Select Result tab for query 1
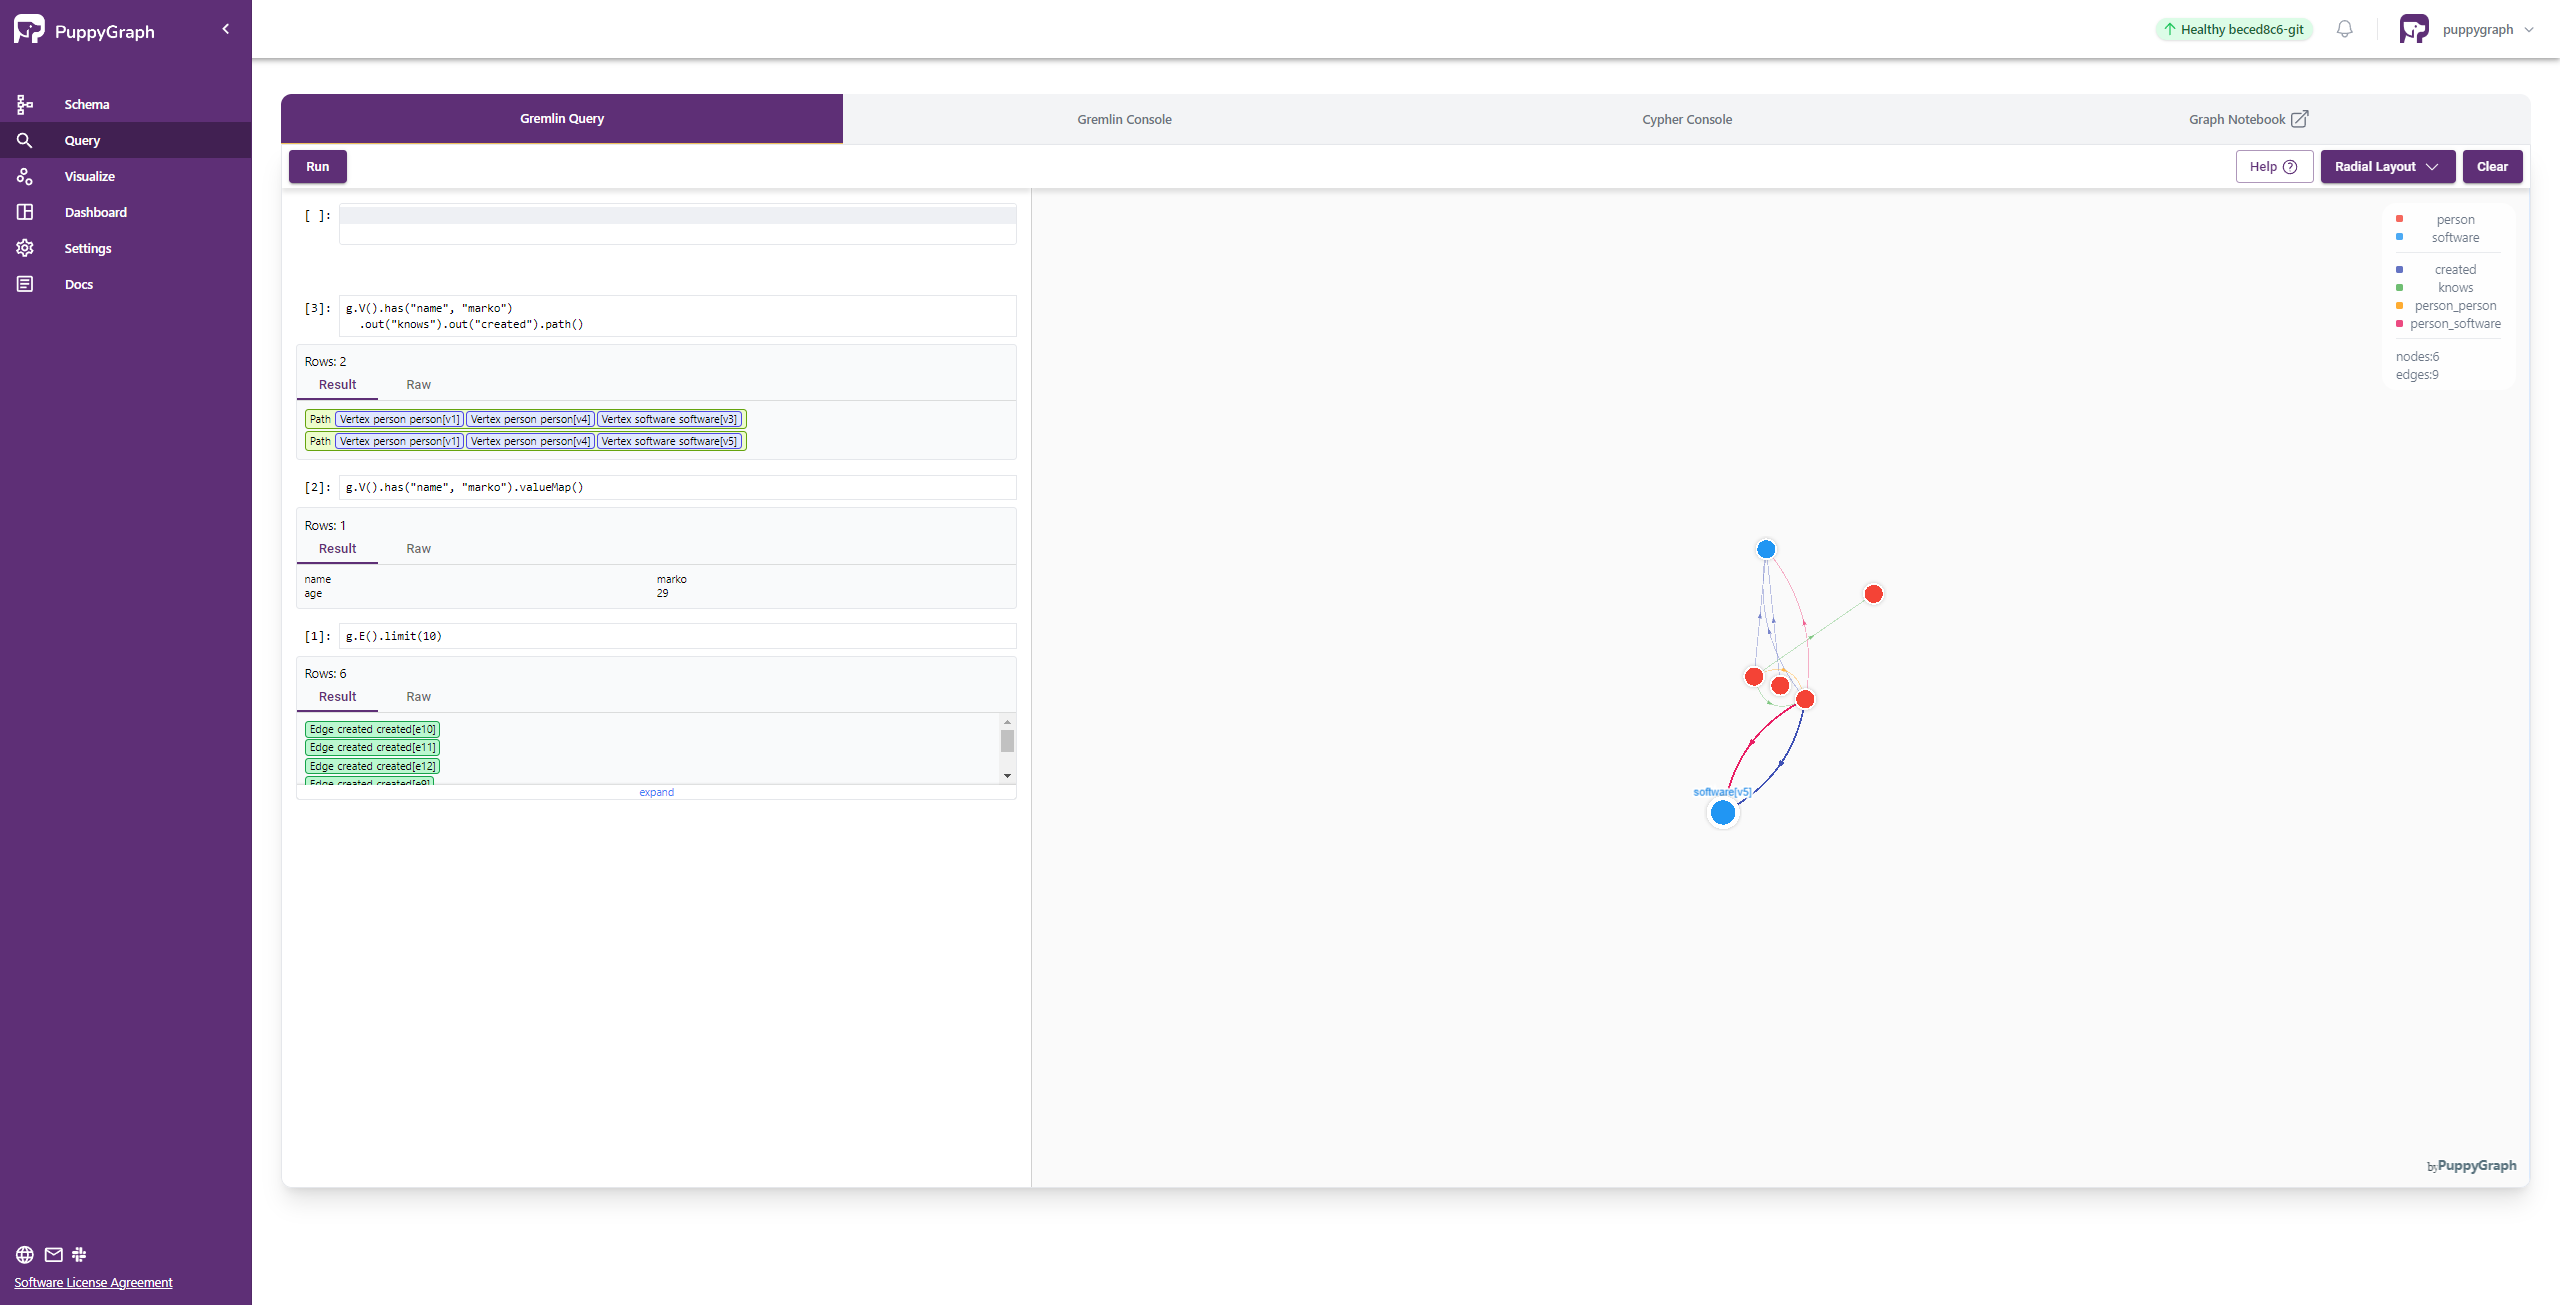Image resolution: width=2560 pixels, height=1305 pixels. pyautogui.click(x=337, y=697)
